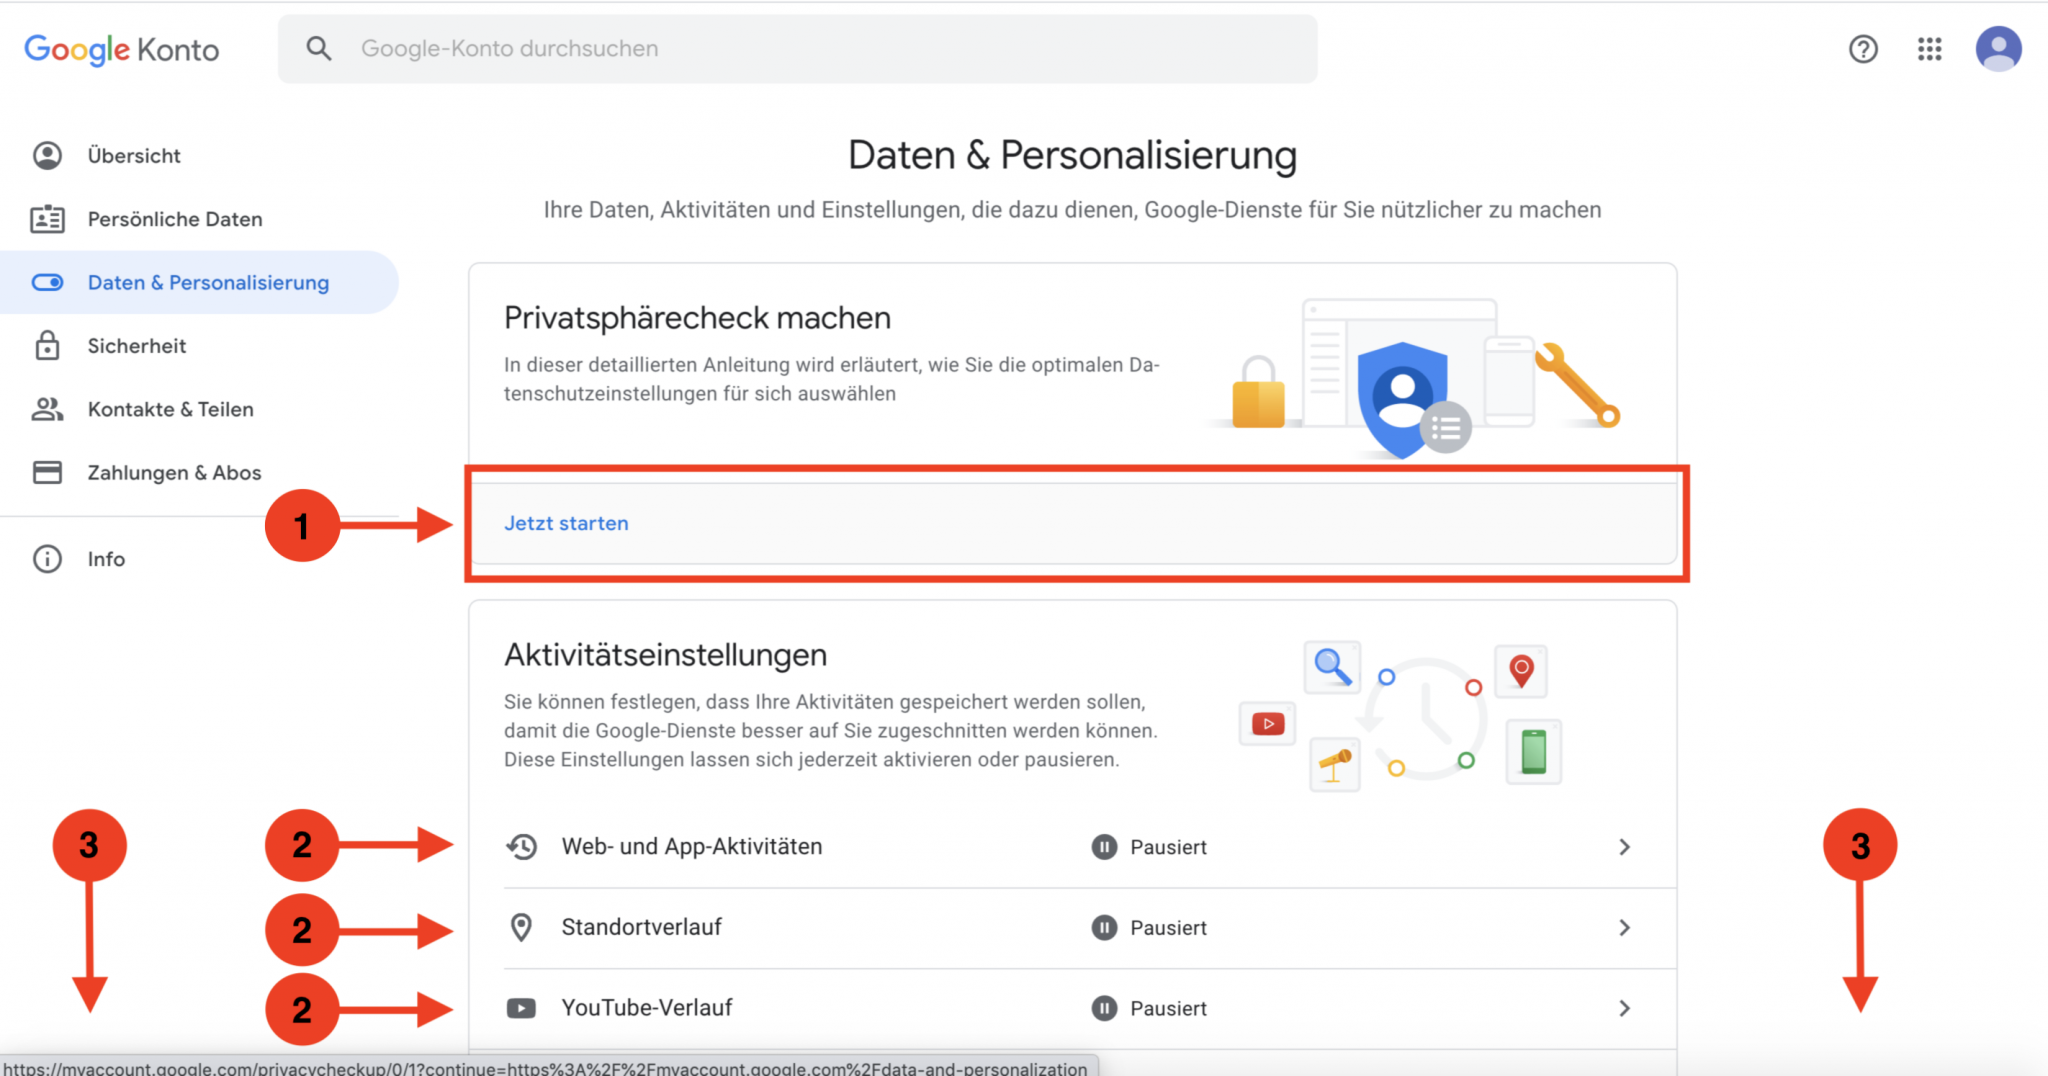Open the Google apps grid icon
This screenshot has width=2048, height=1076.
(x=1930, y=48)
